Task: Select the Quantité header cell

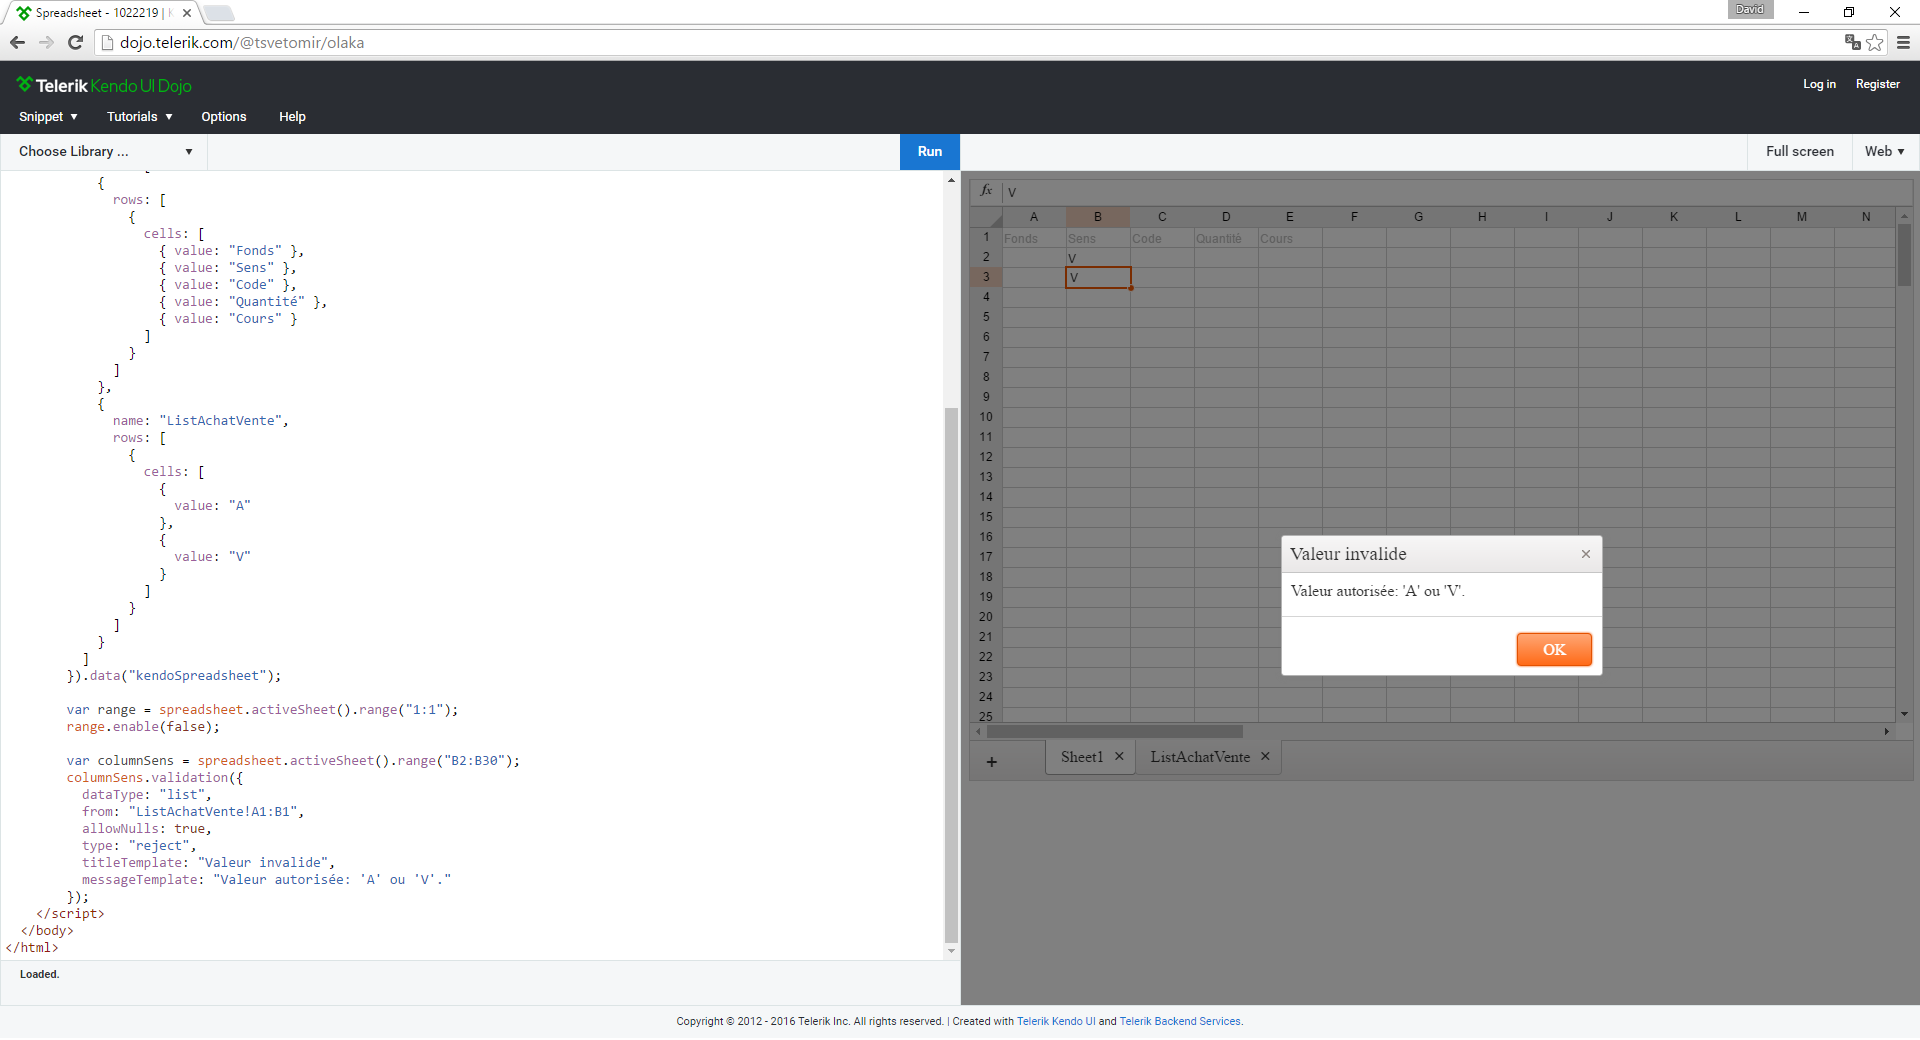Action: (1226, 238)
